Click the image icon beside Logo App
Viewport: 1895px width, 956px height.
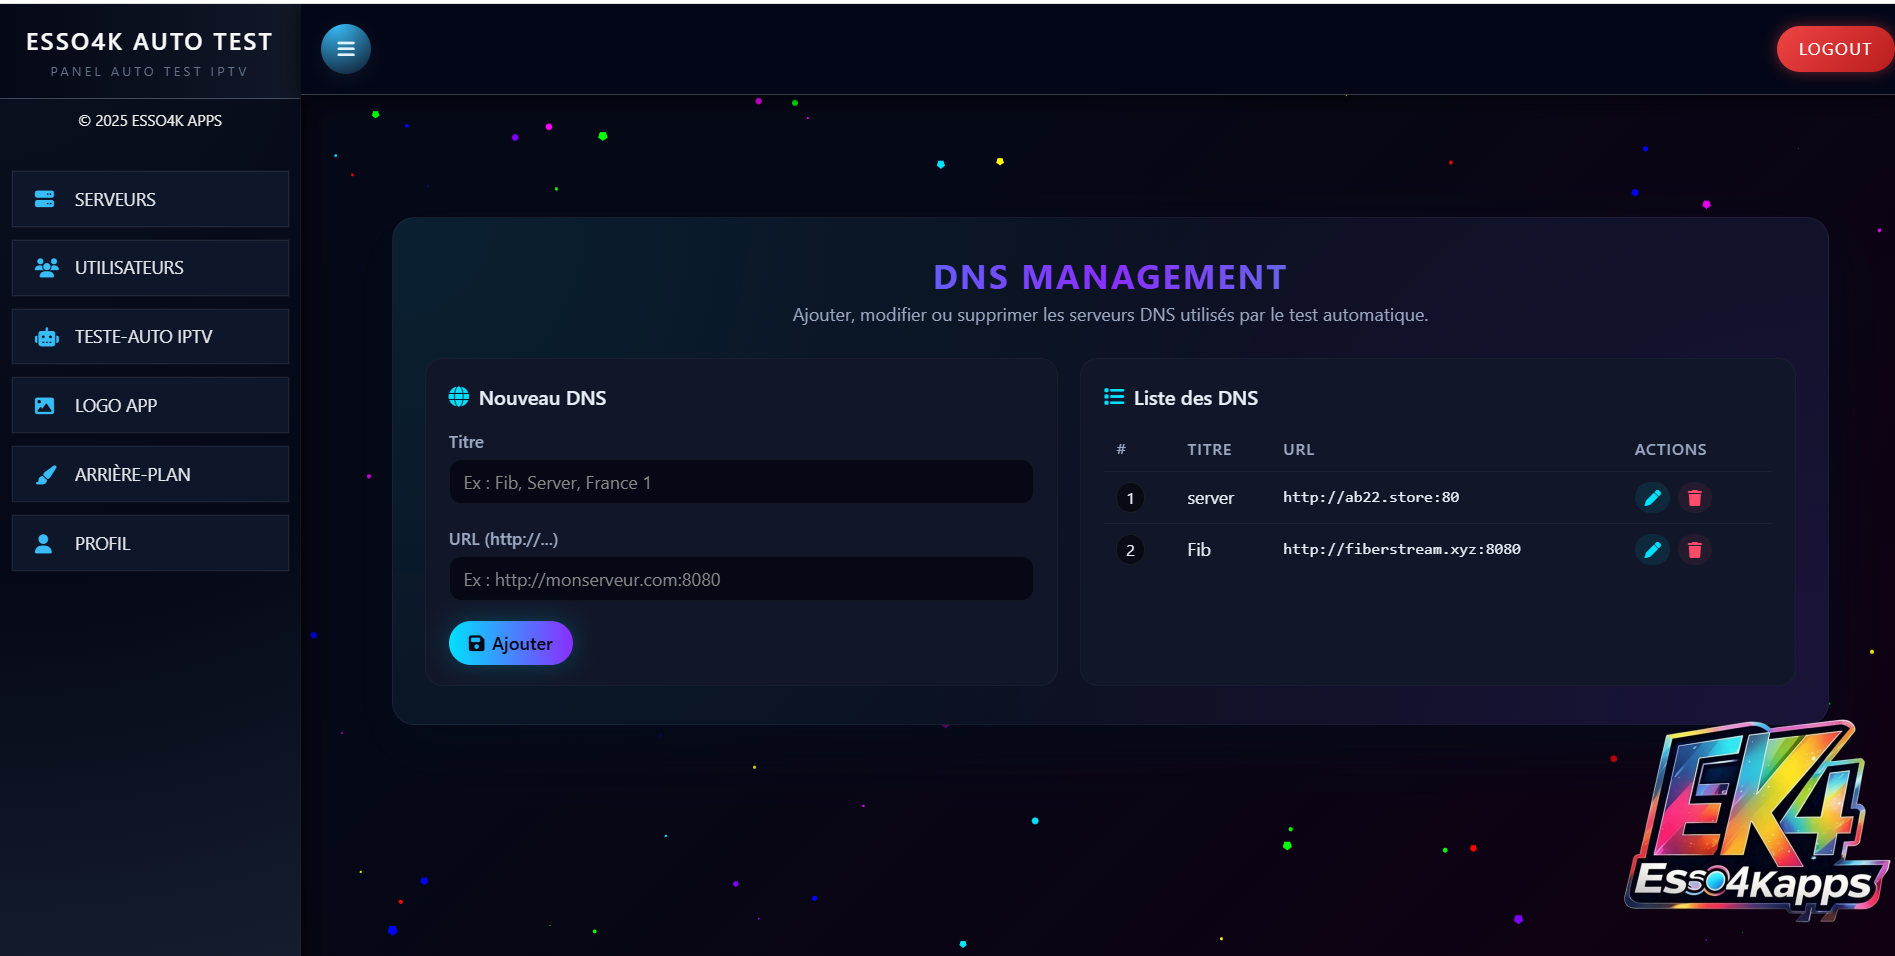click(45, 406)
